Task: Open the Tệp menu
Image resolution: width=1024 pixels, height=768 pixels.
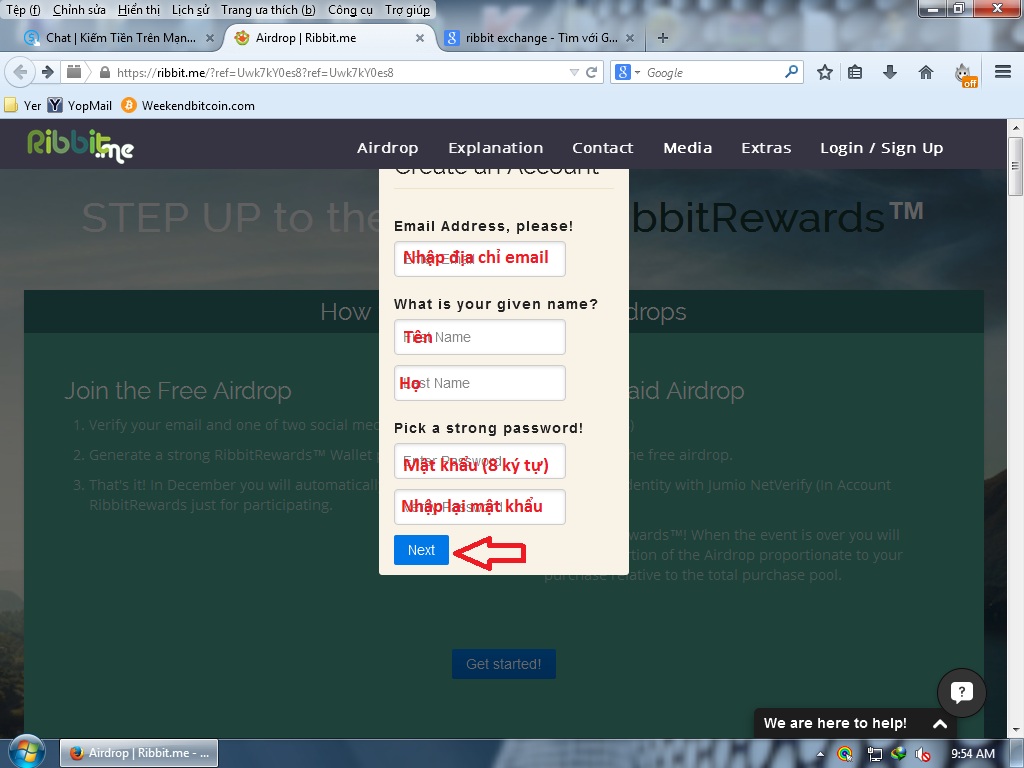Action: (x=23, y=10)
